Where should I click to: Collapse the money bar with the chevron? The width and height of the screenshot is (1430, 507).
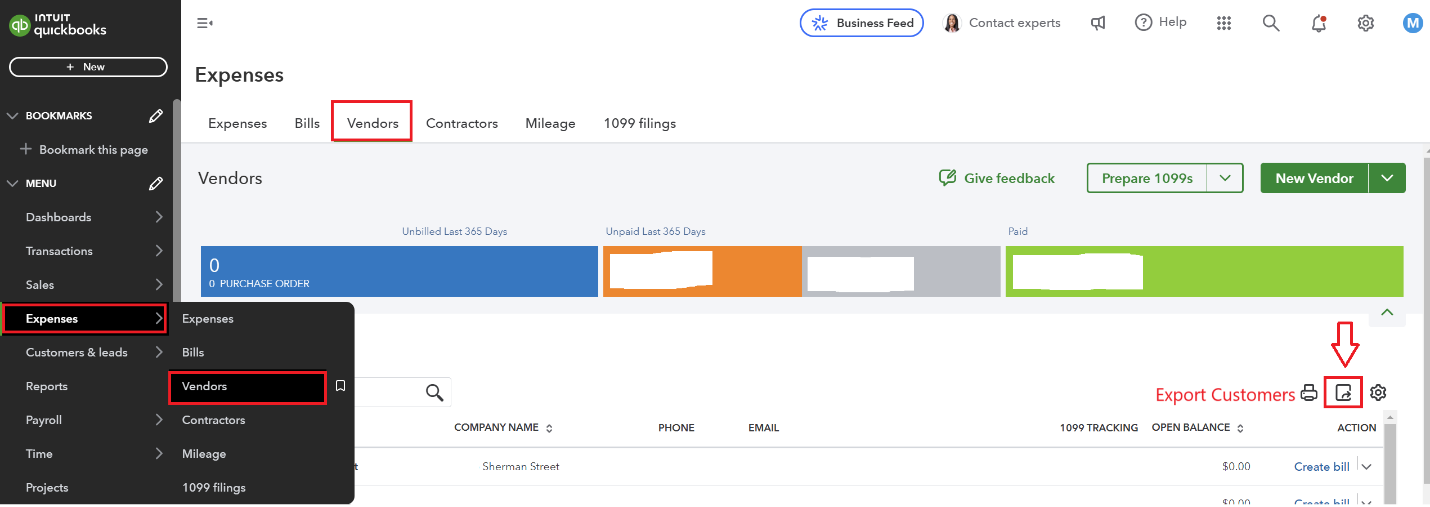point(1387,313)
